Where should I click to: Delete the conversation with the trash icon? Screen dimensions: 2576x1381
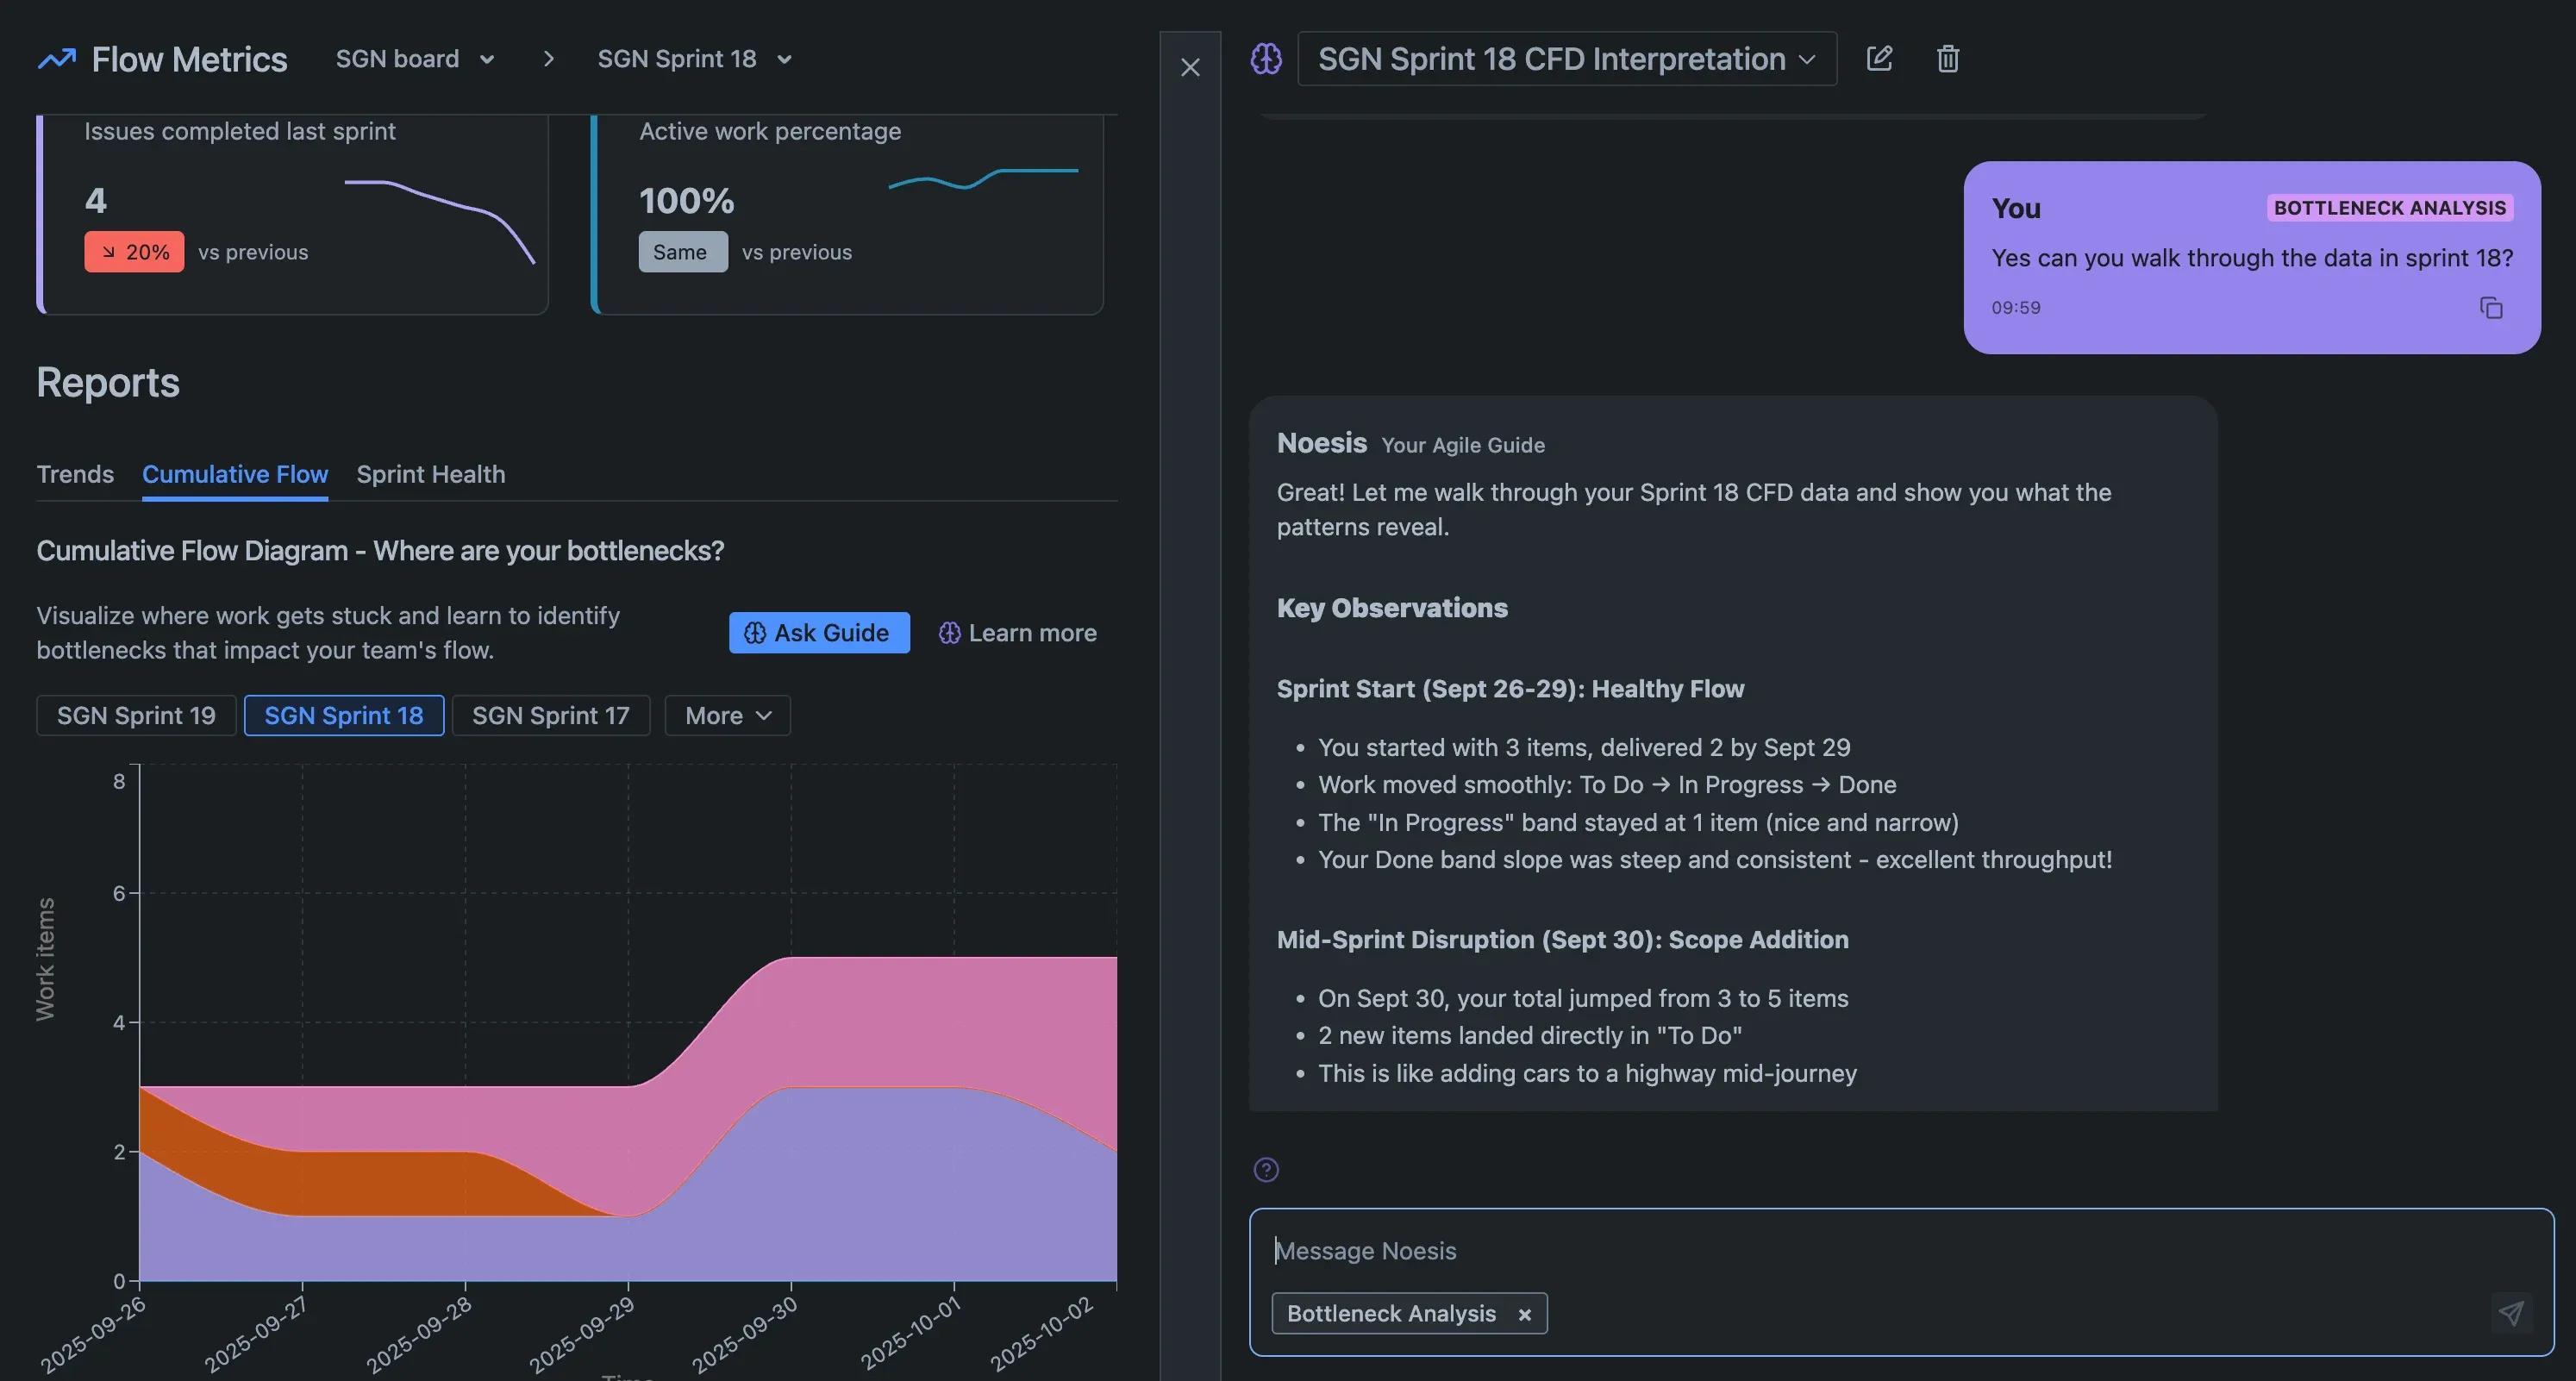coord(1947,59)
